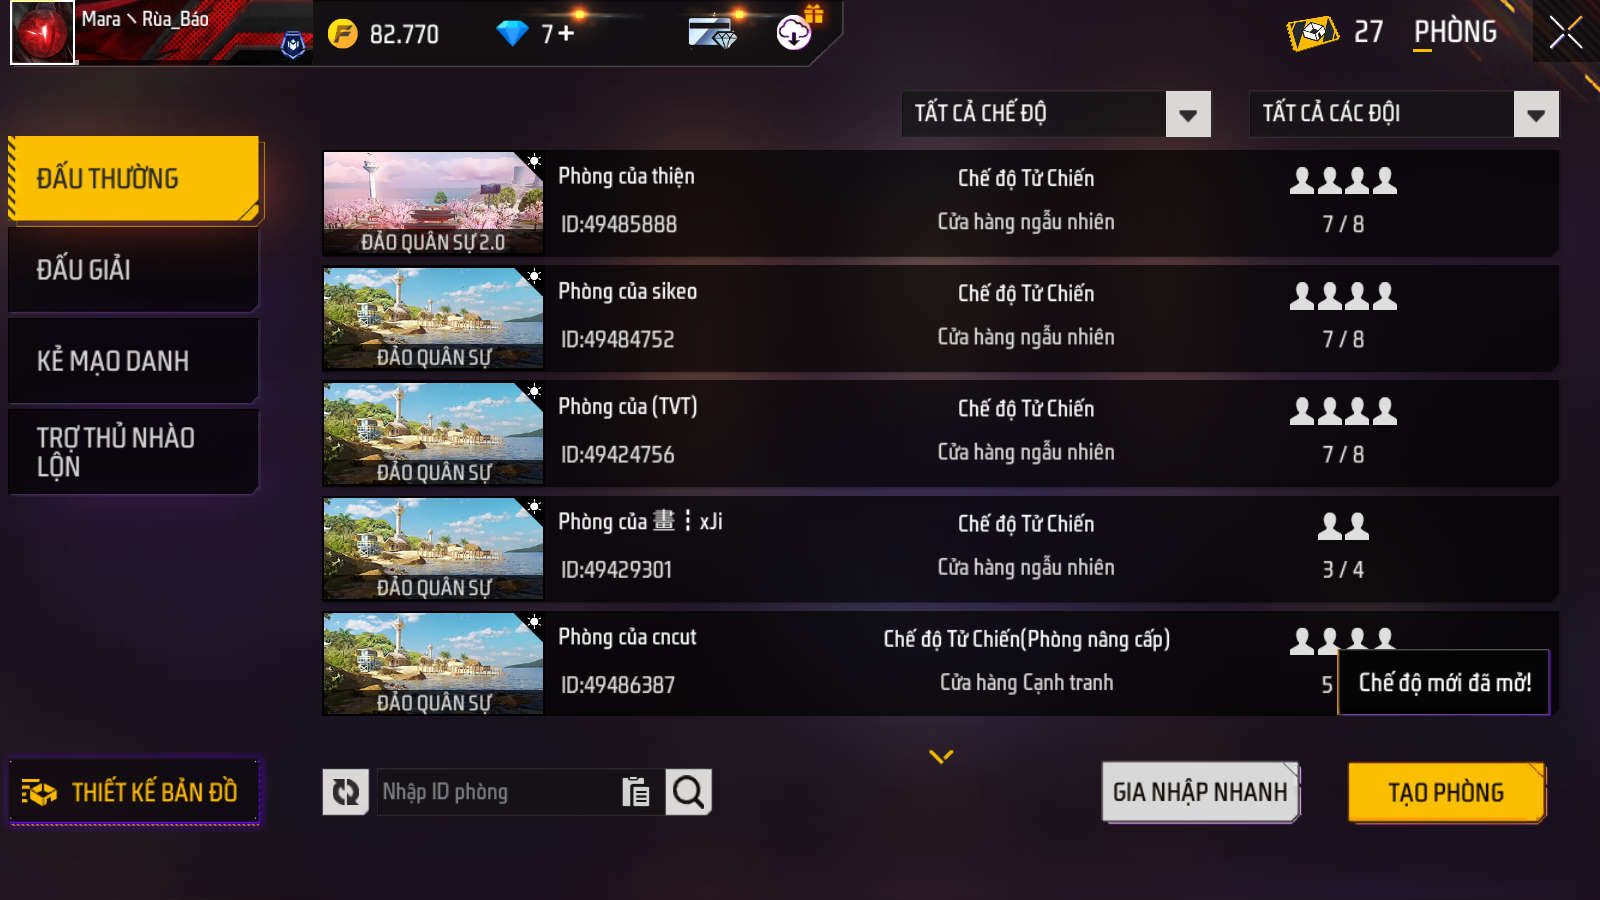Click the refresh room list icon
The width and height of the screenshot is (1600, 900).
tap(345, 792)
